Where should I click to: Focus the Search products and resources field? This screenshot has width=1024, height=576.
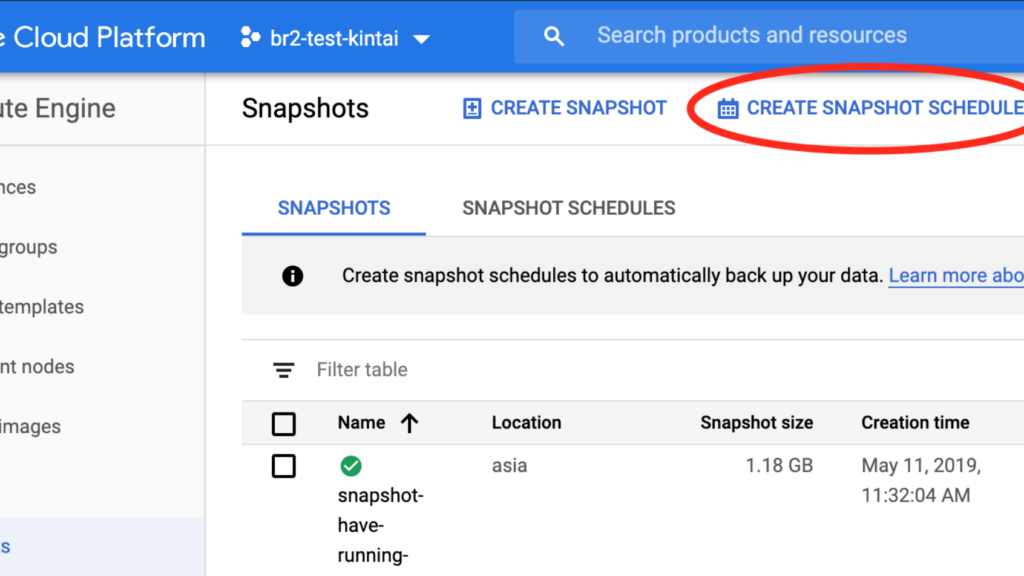tap(752, 36)
